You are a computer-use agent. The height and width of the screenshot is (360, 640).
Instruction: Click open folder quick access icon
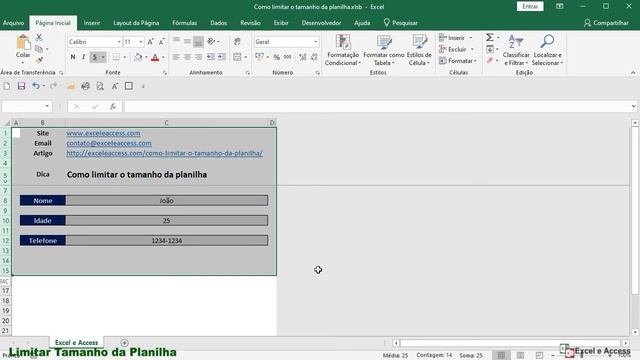click(x=71, y=86)
